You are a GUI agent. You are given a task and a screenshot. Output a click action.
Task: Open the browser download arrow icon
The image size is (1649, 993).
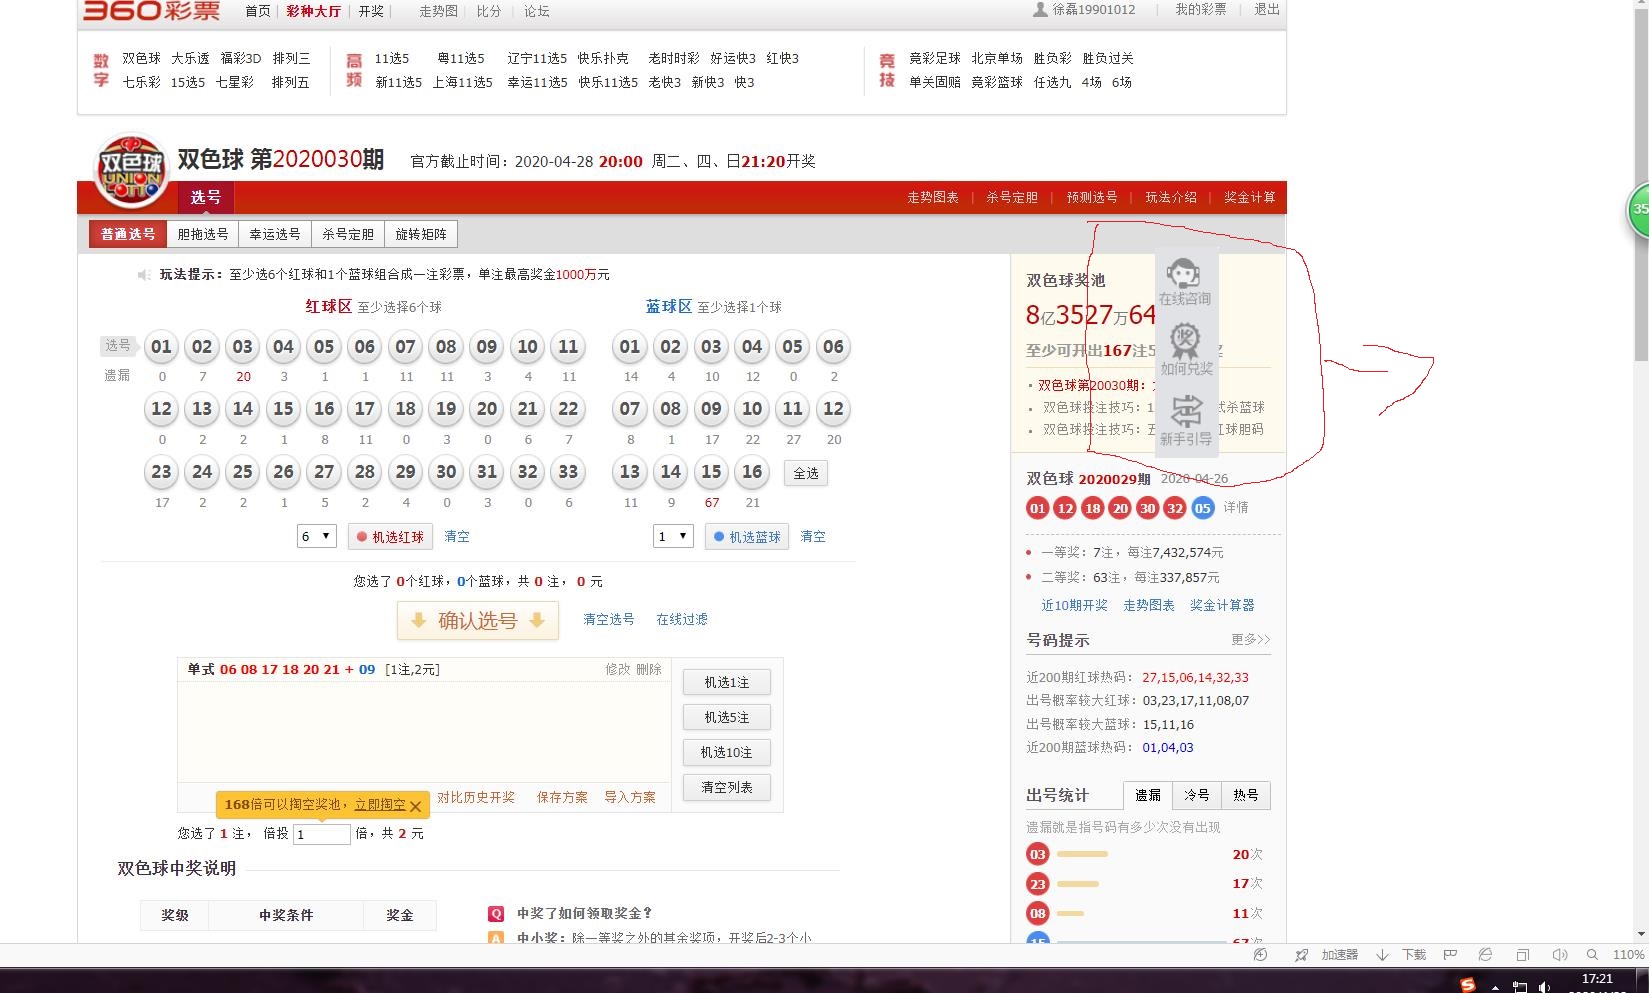point(1383,955)
